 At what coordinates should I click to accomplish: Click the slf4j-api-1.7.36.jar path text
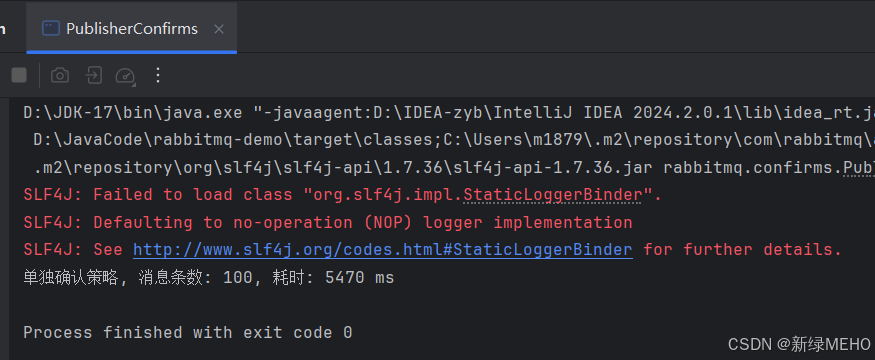click(559, 167)
